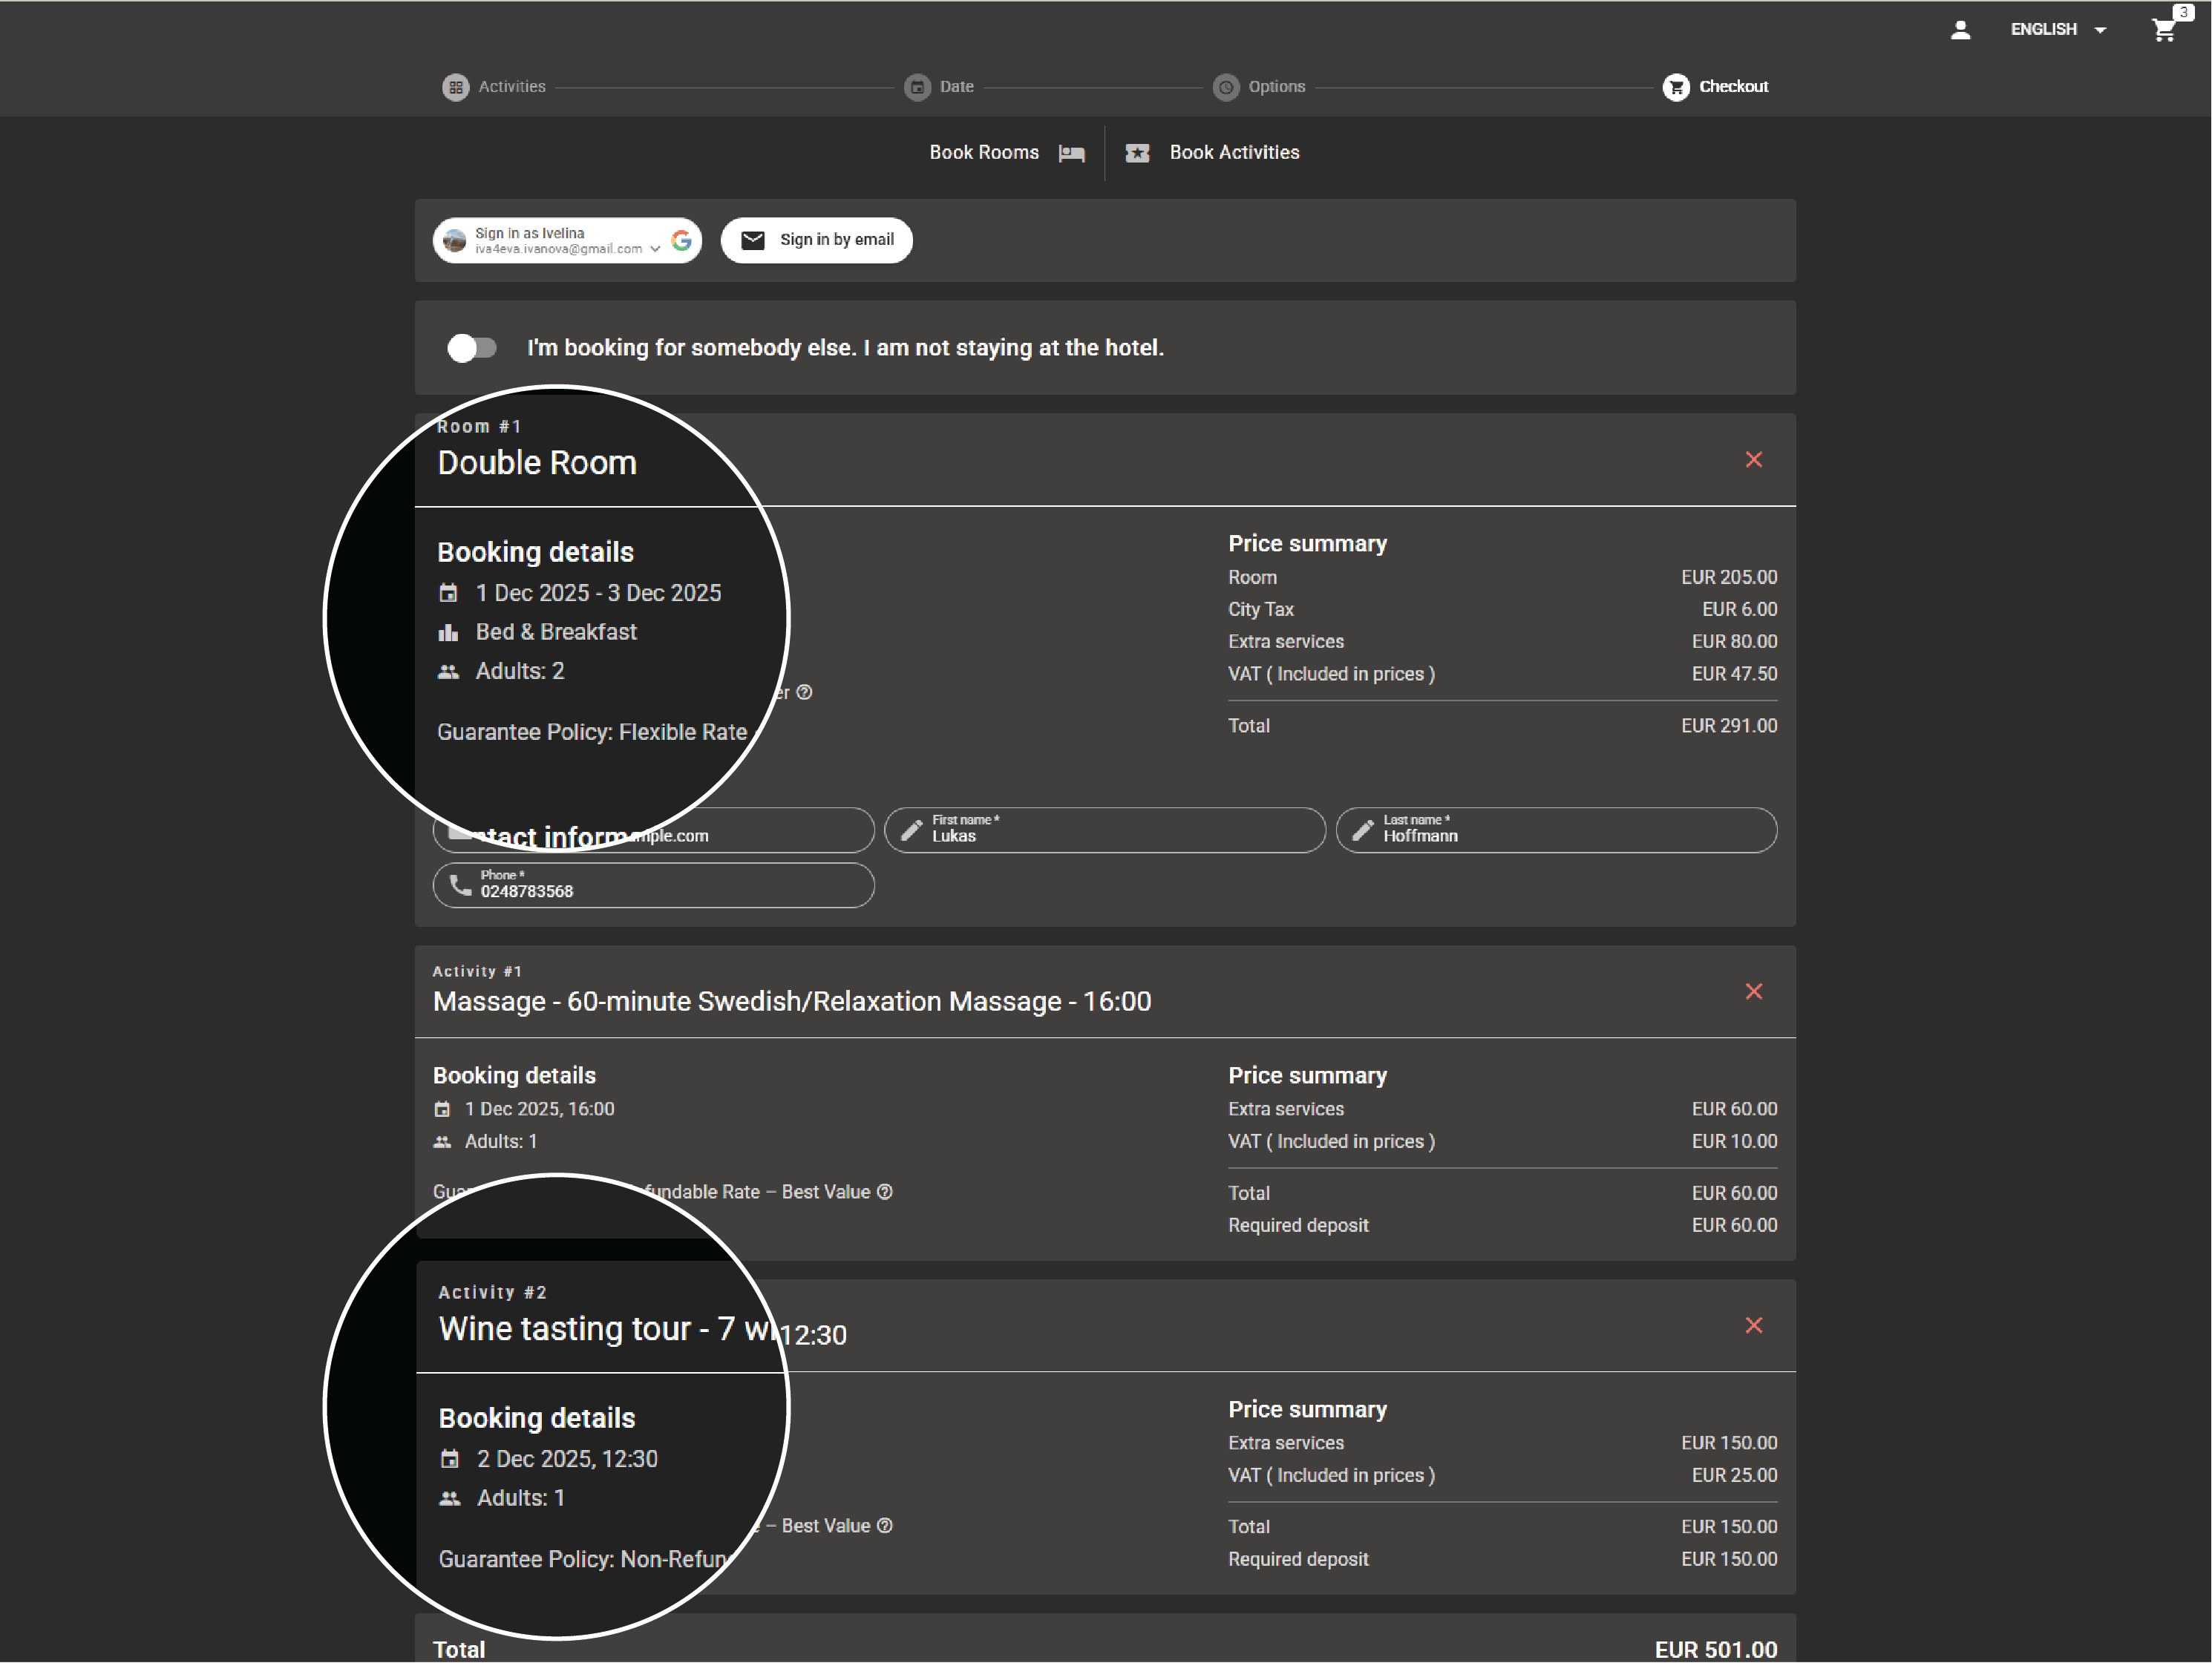2212x1663 pixels.
Task: Click Sign in by email button
Action: [x=816, y=240]
